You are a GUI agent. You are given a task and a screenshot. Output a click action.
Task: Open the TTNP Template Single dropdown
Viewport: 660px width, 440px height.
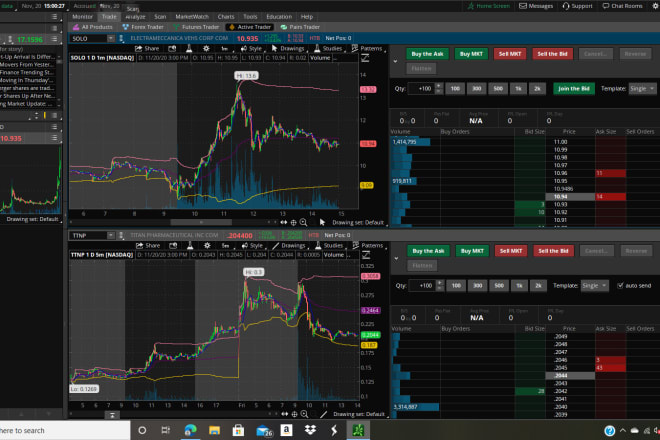click(594, 285)
